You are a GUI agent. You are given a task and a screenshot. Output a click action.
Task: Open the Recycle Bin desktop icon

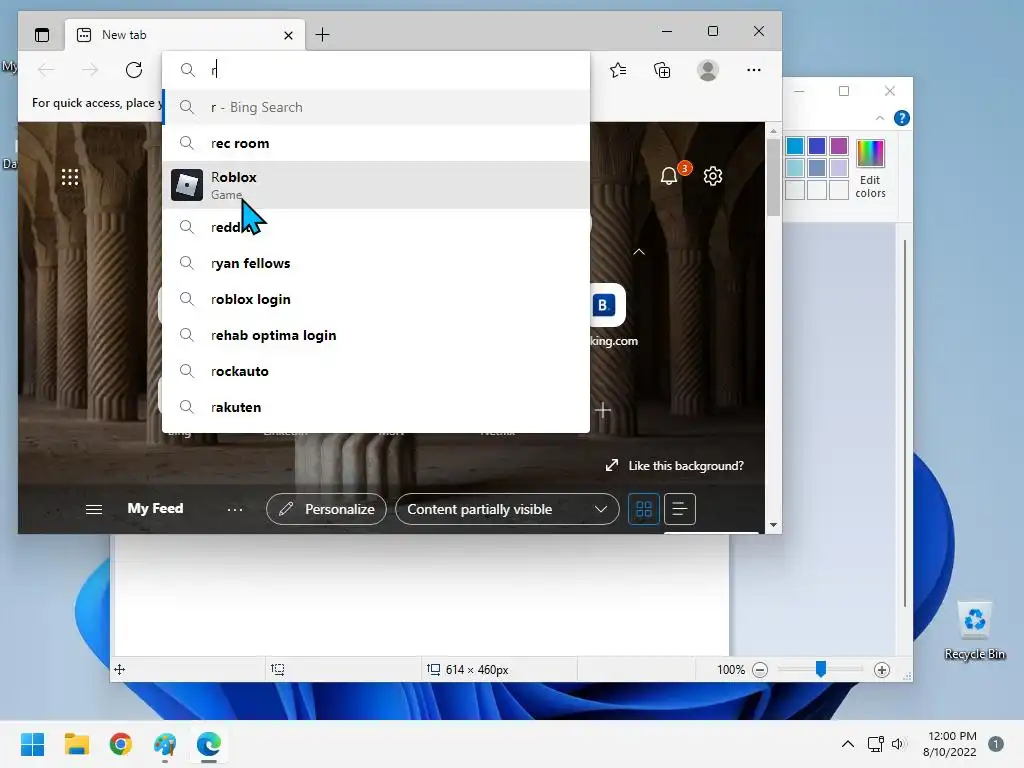pos(974,631)
